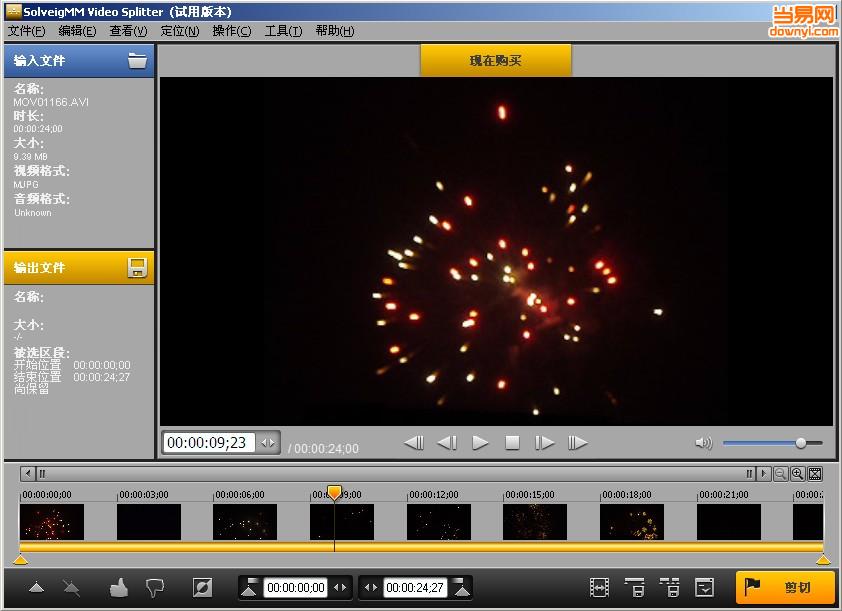Adjust the volume slider
The height and width of the screenshot is (611, 842).
pyautogui.click(x=800, y=443)
